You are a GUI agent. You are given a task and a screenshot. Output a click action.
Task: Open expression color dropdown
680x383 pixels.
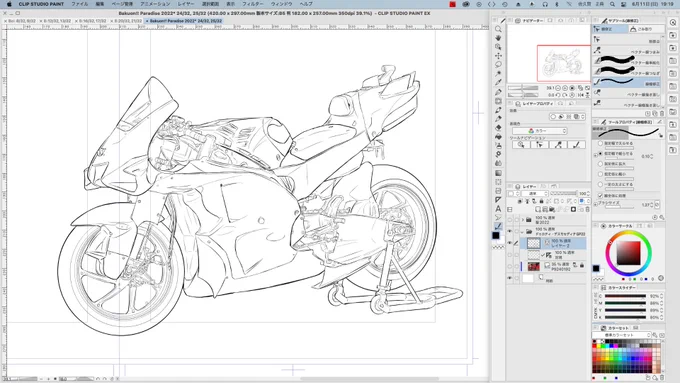coord(539,131)
